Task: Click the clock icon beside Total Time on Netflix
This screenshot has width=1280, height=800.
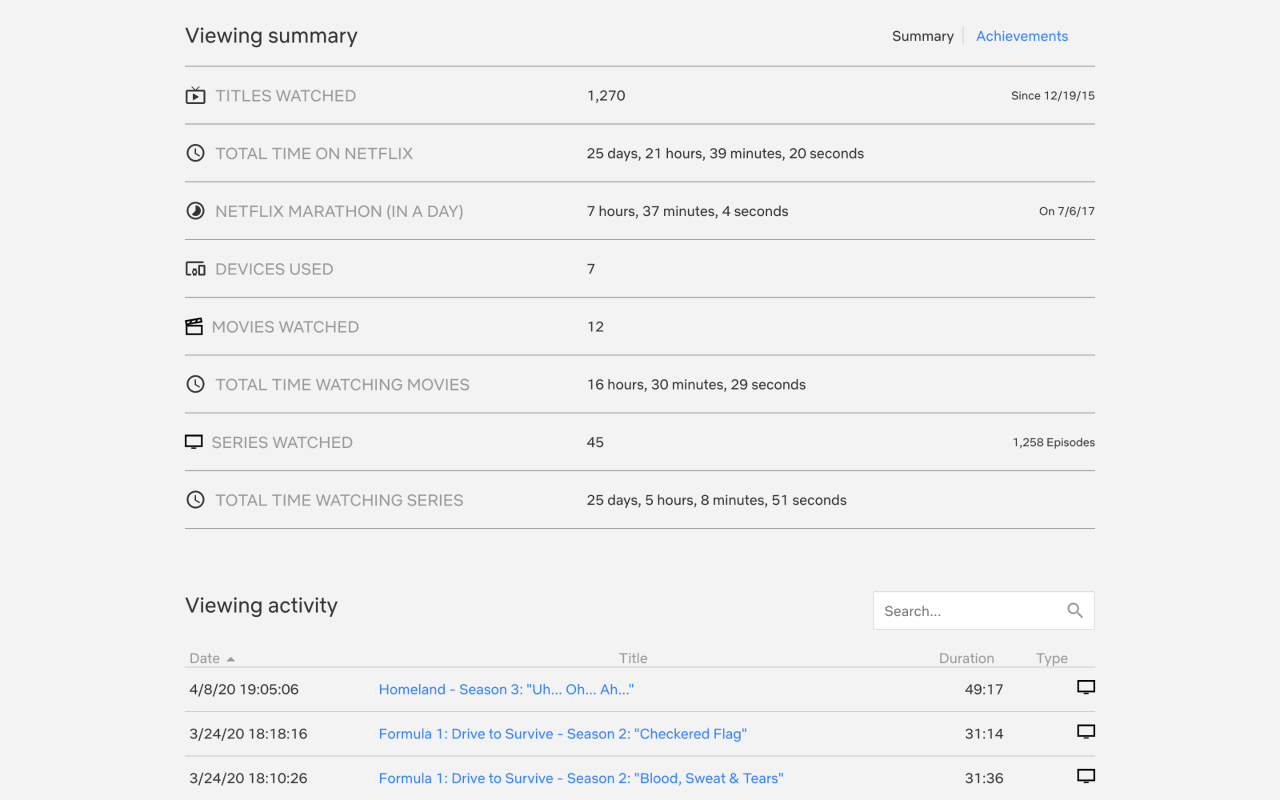Action: pos(195,153)
